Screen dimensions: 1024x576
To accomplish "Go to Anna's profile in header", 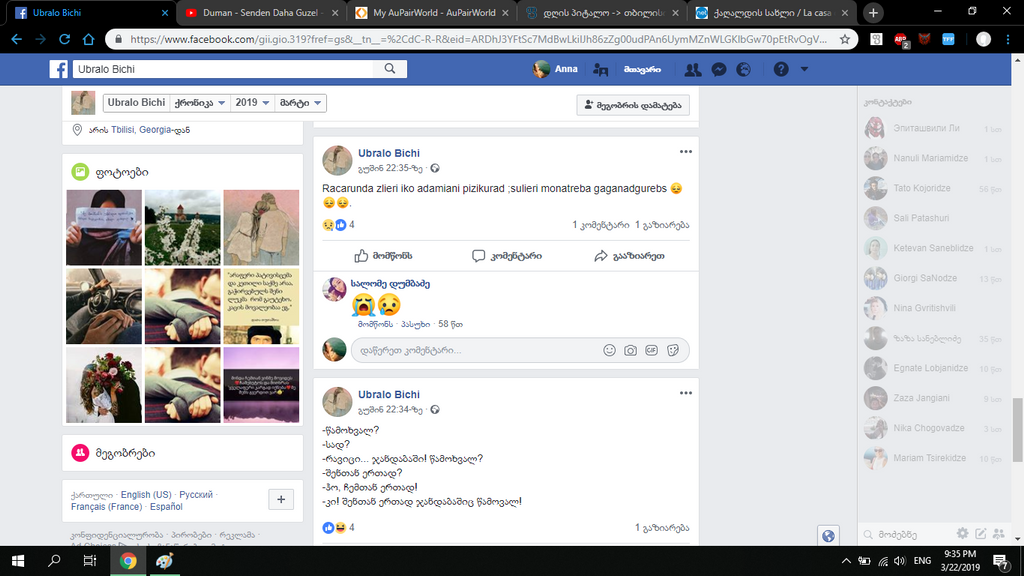I will (555, 69).
